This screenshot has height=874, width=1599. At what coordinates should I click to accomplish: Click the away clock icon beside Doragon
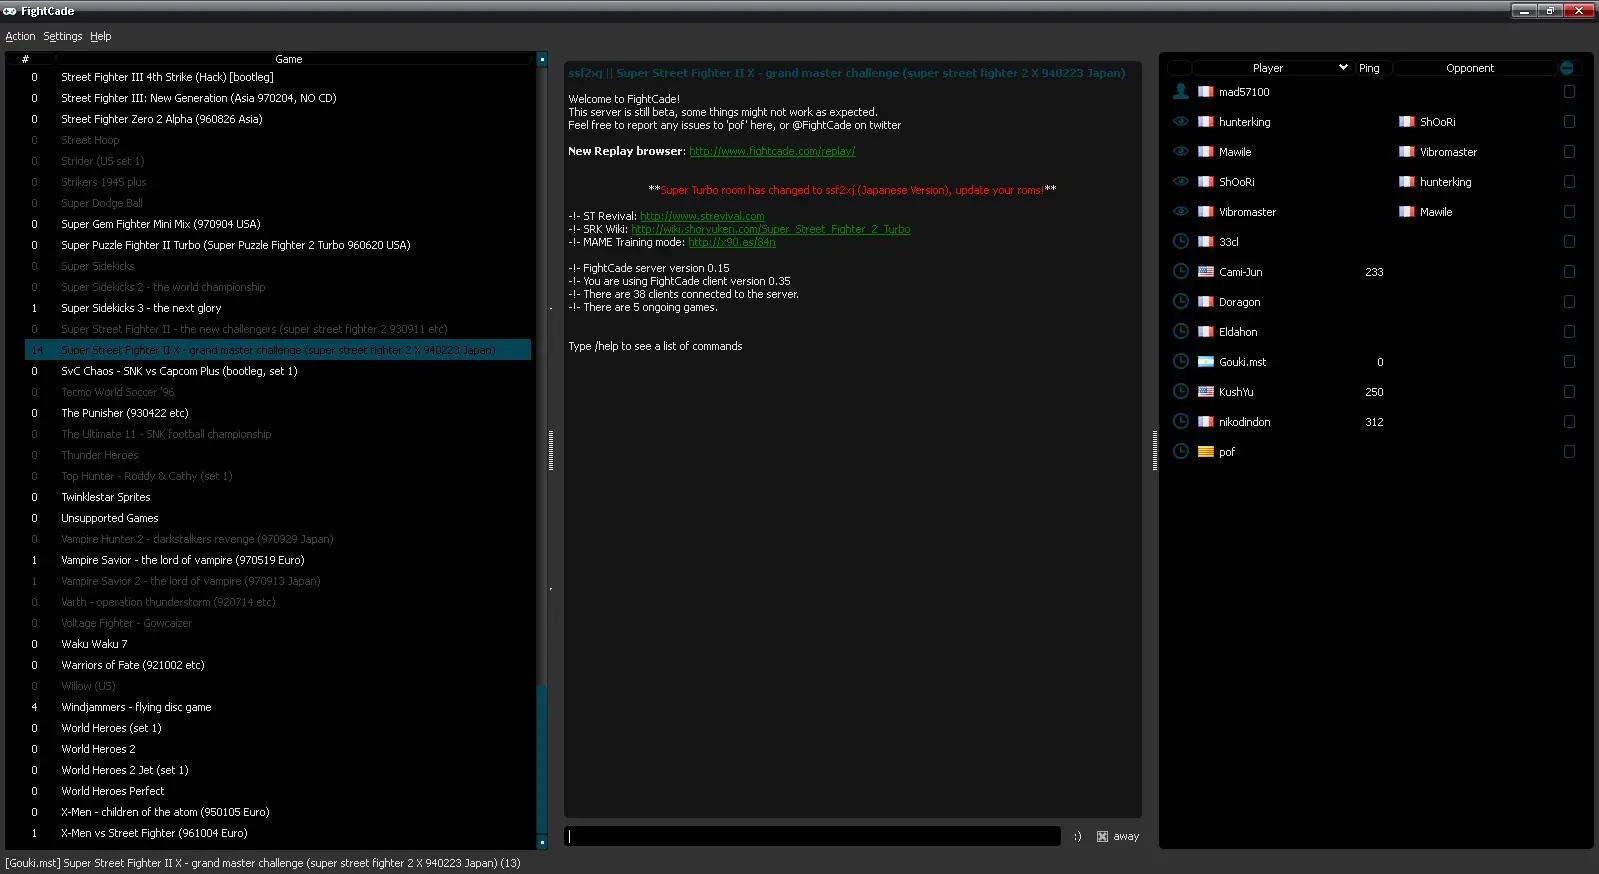pyautogui.click(x=1180, y=301)
